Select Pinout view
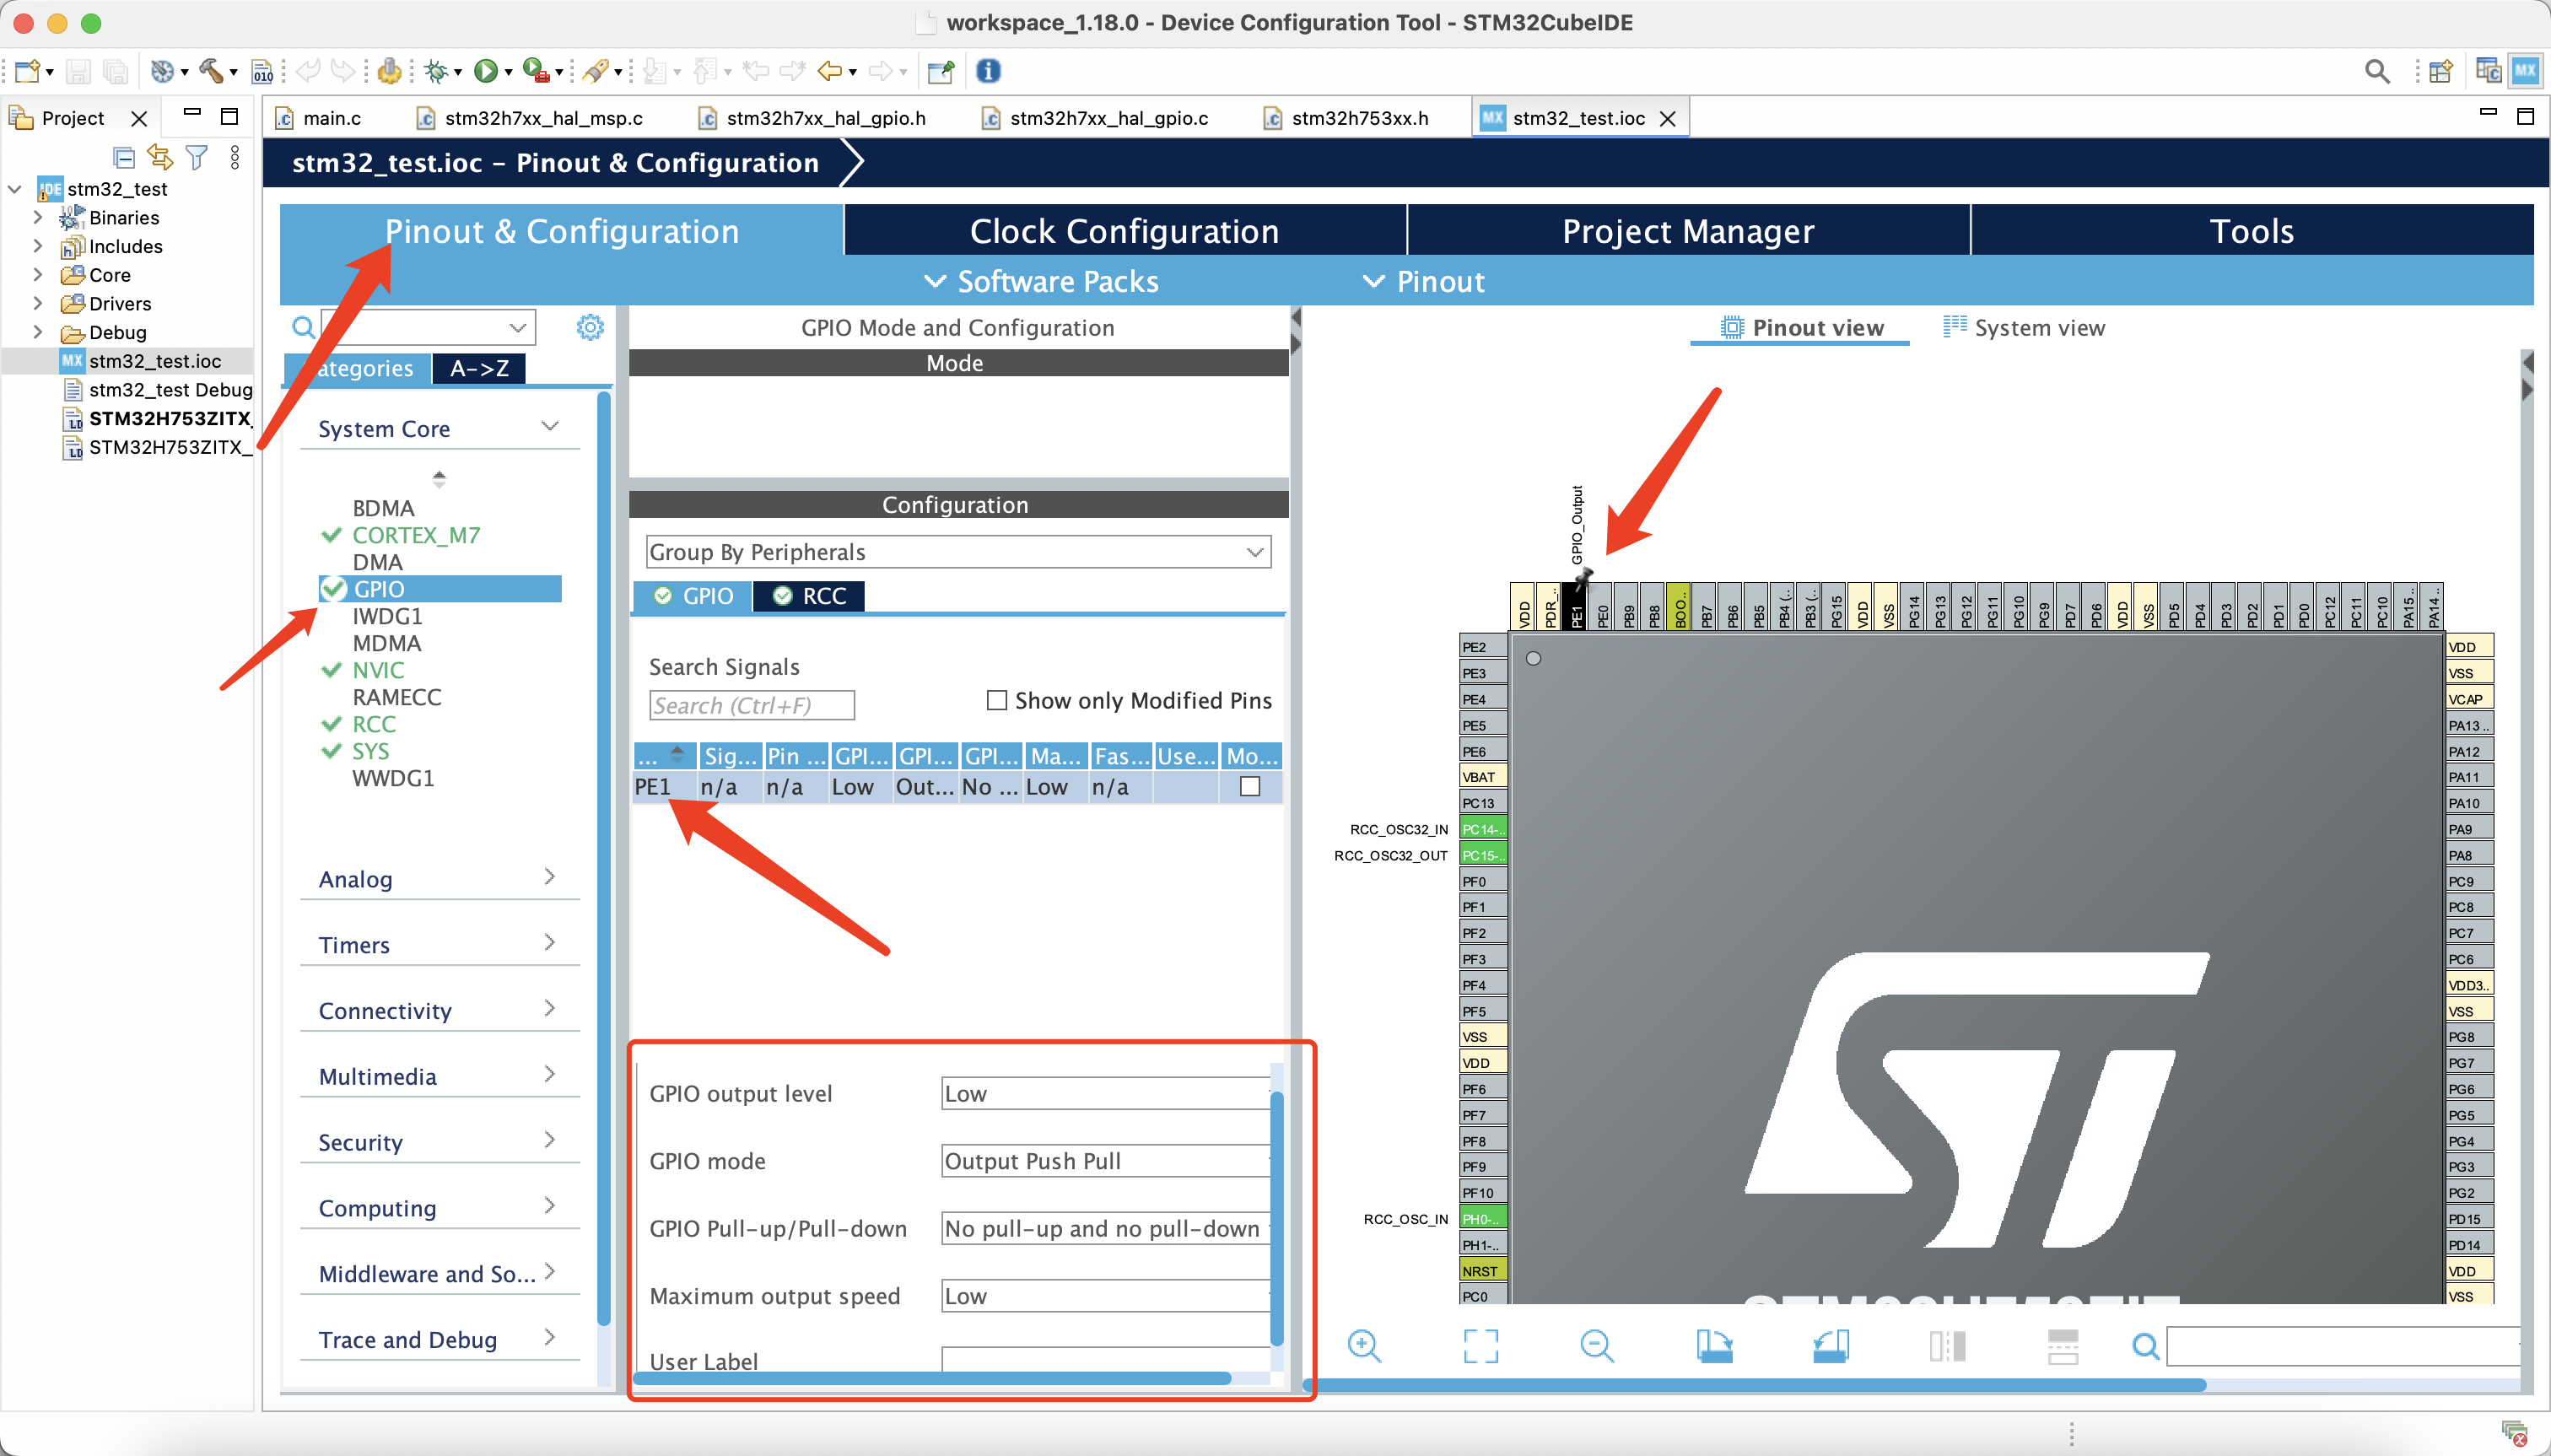 click(1801, 327)
